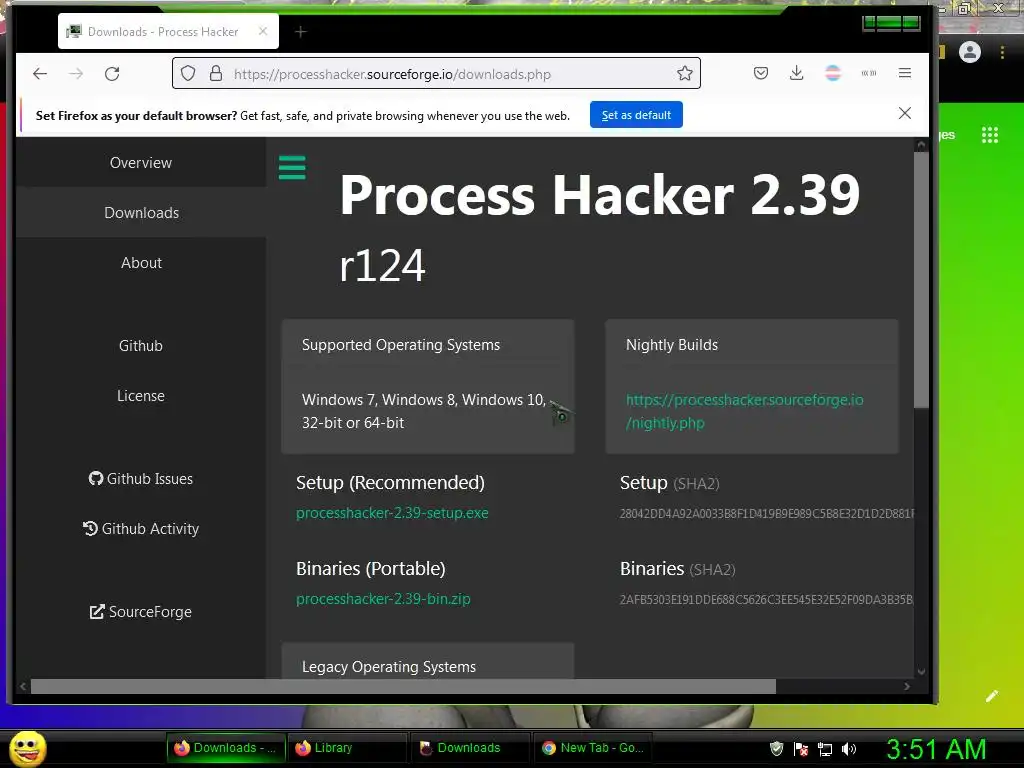Image resolution: width=1024 pixels, height=768 pixels.
Task: Open About in the sidebar
Action: (x=141, y=263)
